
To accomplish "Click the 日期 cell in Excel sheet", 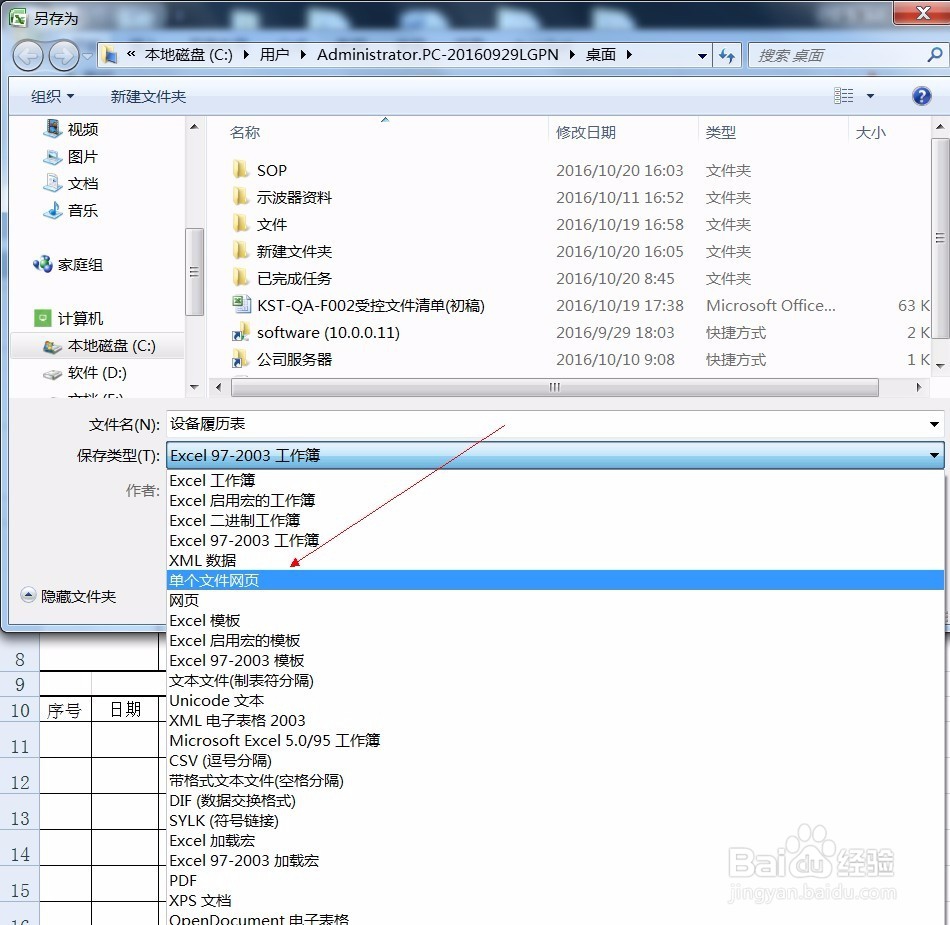I will coord(125,709).
